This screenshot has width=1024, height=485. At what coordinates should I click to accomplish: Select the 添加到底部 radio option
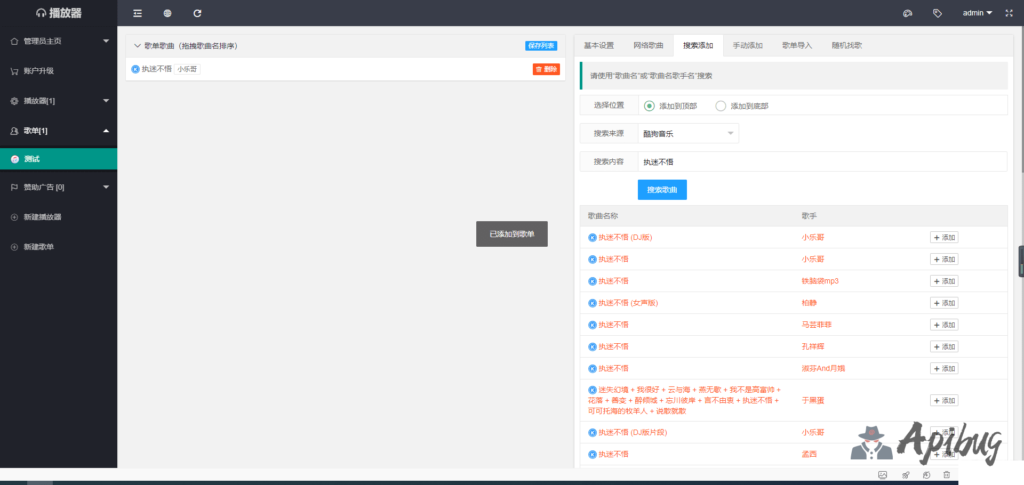tap(721, 106)
